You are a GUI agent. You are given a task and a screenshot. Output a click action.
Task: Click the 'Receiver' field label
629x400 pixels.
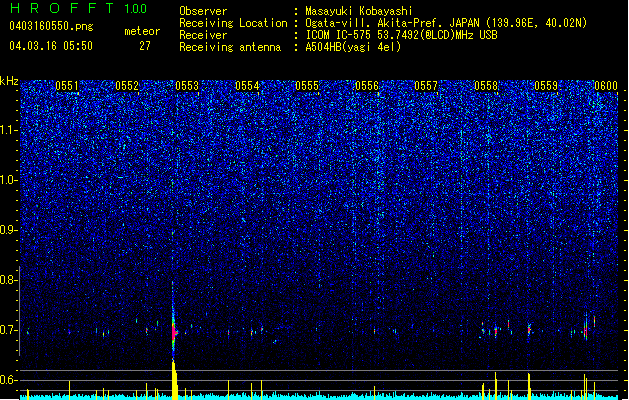pyautogui.click(x=203, y=35)
